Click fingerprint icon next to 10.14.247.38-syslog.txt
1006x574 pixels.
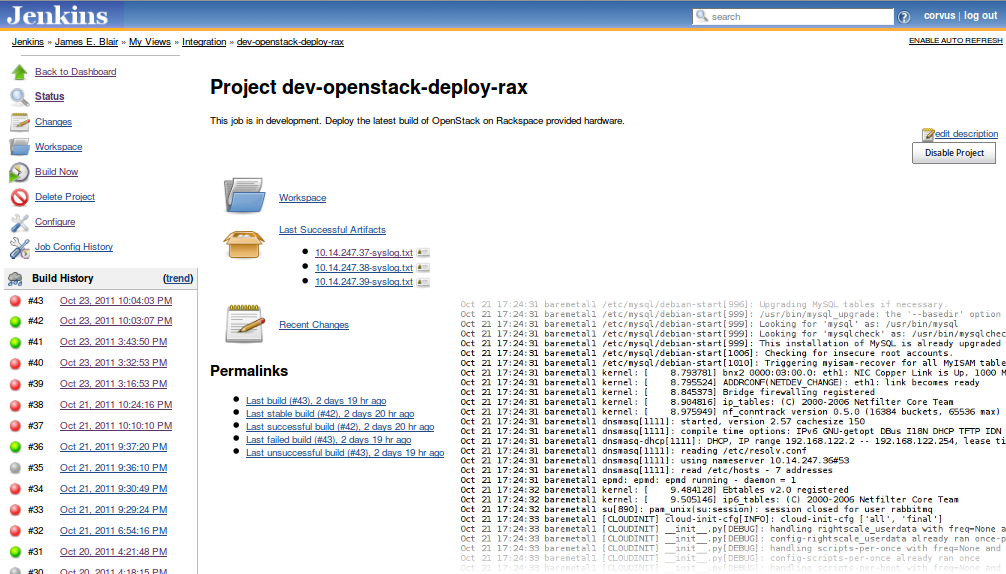pos(423,267)
